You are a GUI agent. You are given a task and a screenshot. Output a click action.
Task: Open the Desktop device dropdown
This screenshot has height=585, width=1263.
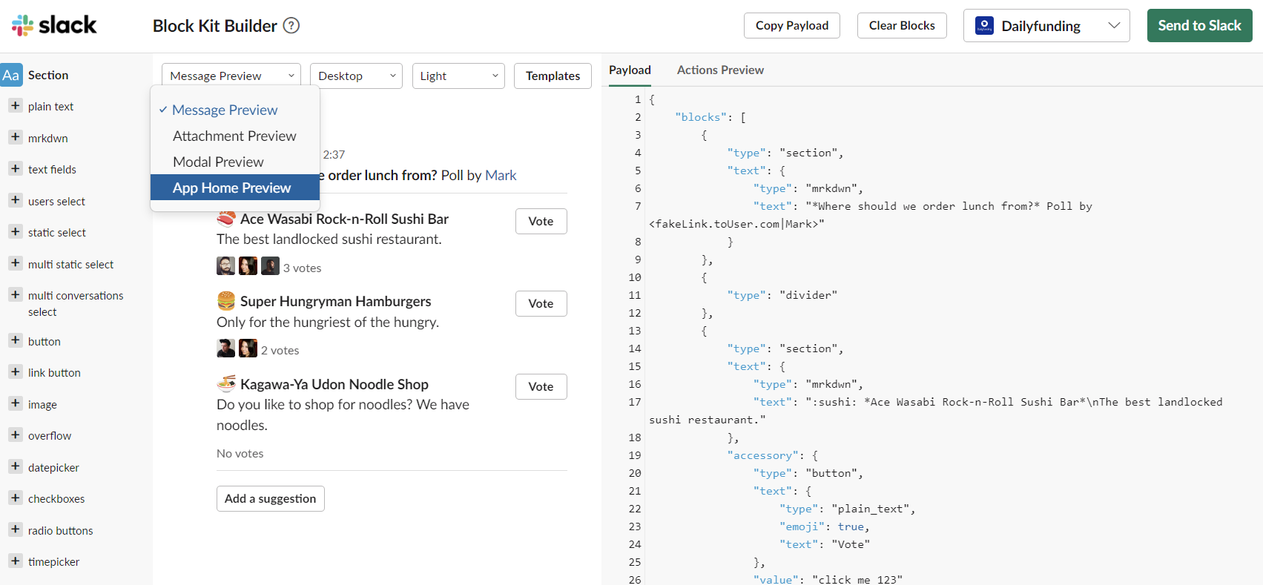[356, 76]
